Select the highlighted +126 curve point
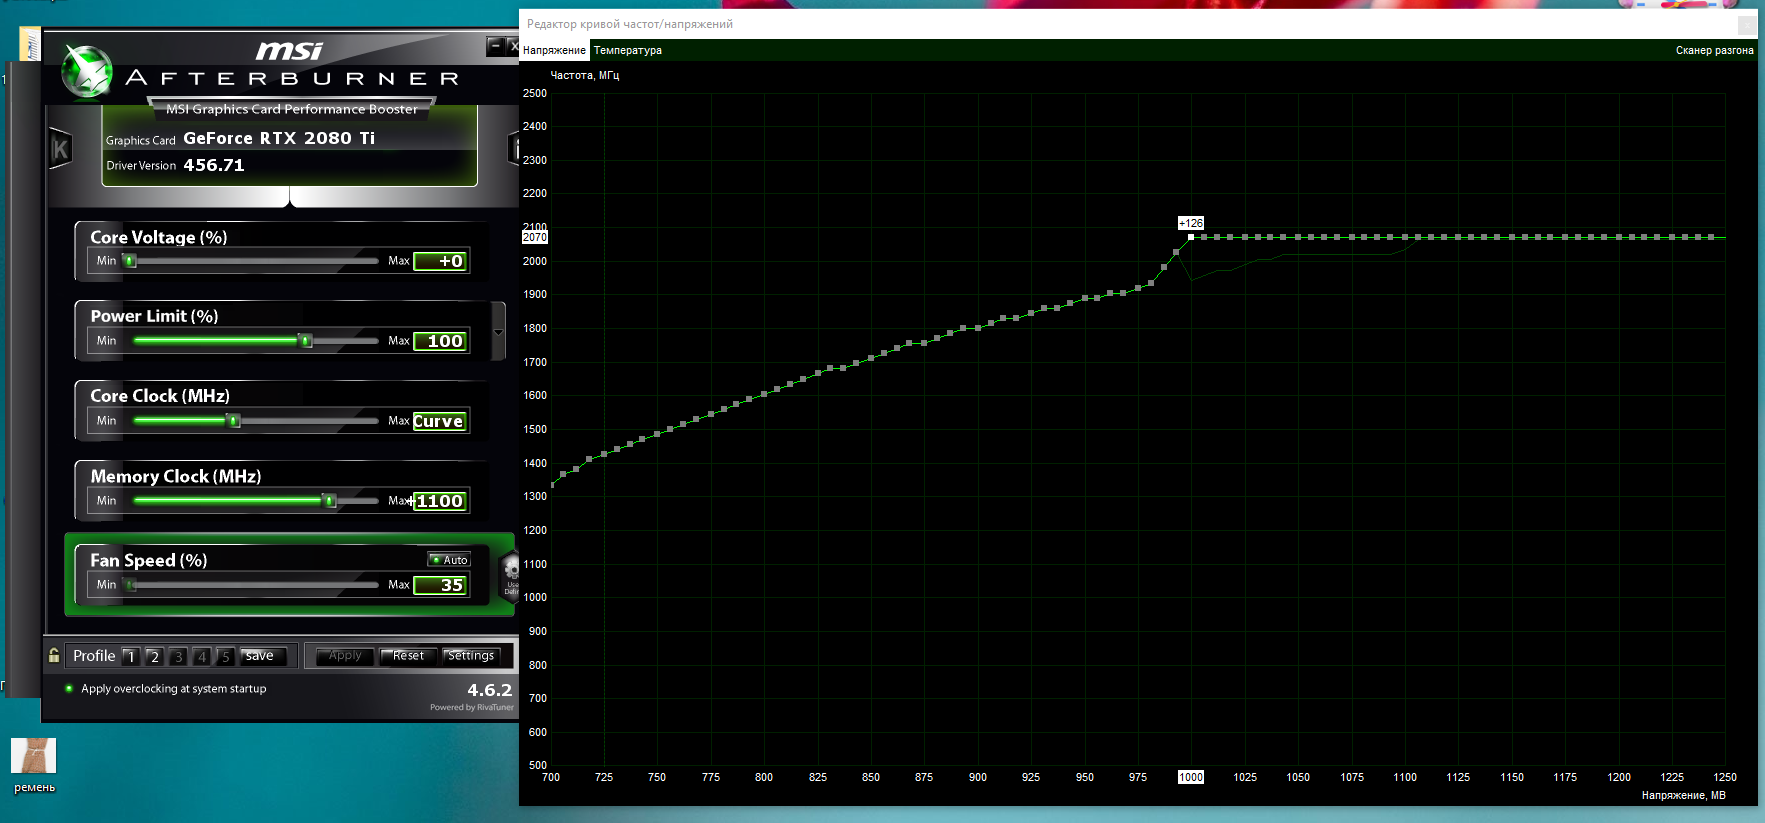The image size is (1765, 823). click(x=1190, y=237)
